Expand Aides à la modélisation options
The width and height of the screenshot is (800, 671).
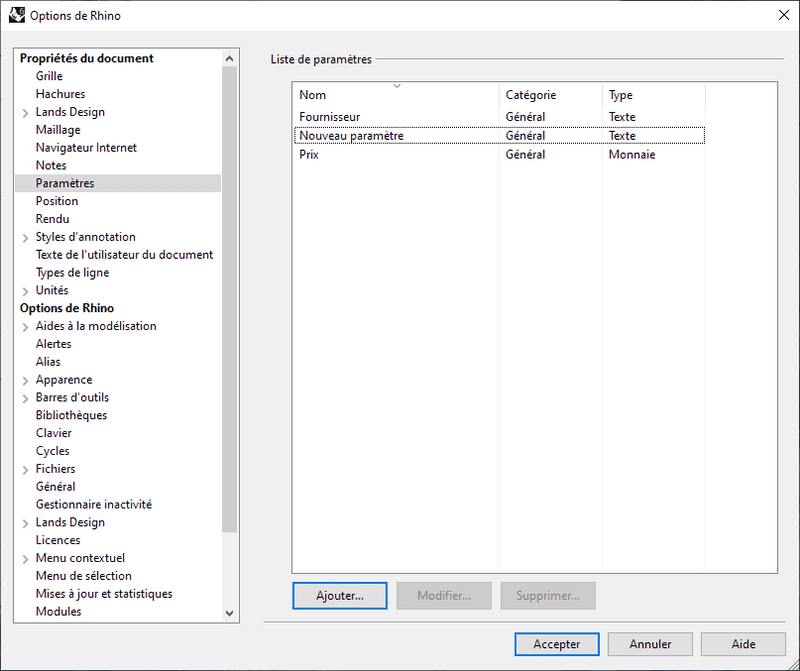[25, 326]
